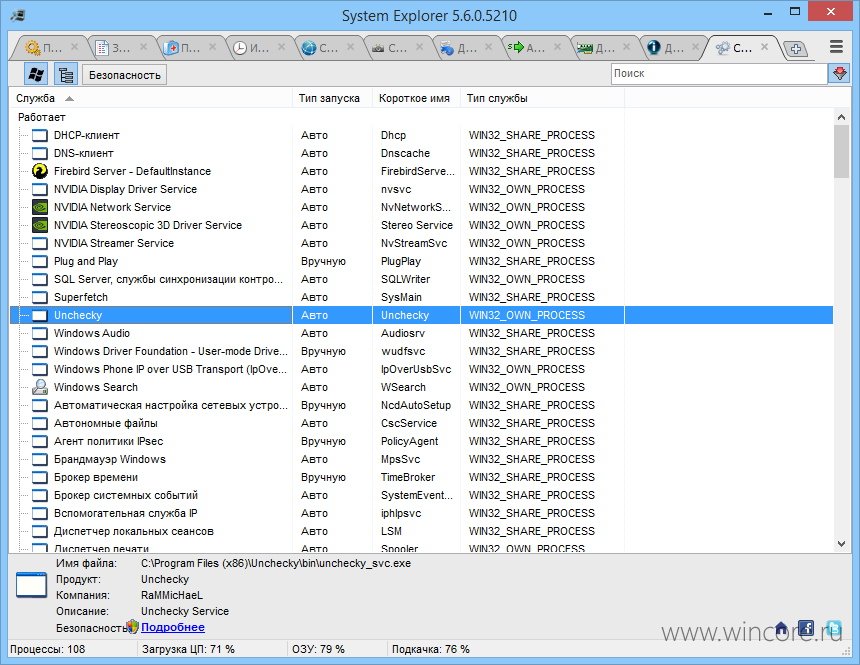Click the Windows Search magnifier icon
The height and width of the screenshot is (665, 860).
[x=39, y=387]
